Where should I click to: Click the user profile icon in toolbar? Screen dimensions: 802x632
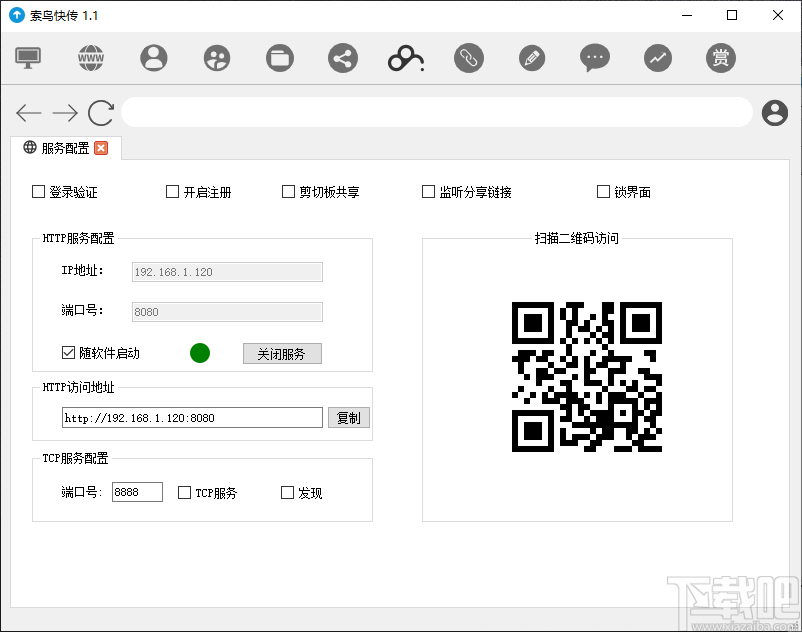coord(153,57)
